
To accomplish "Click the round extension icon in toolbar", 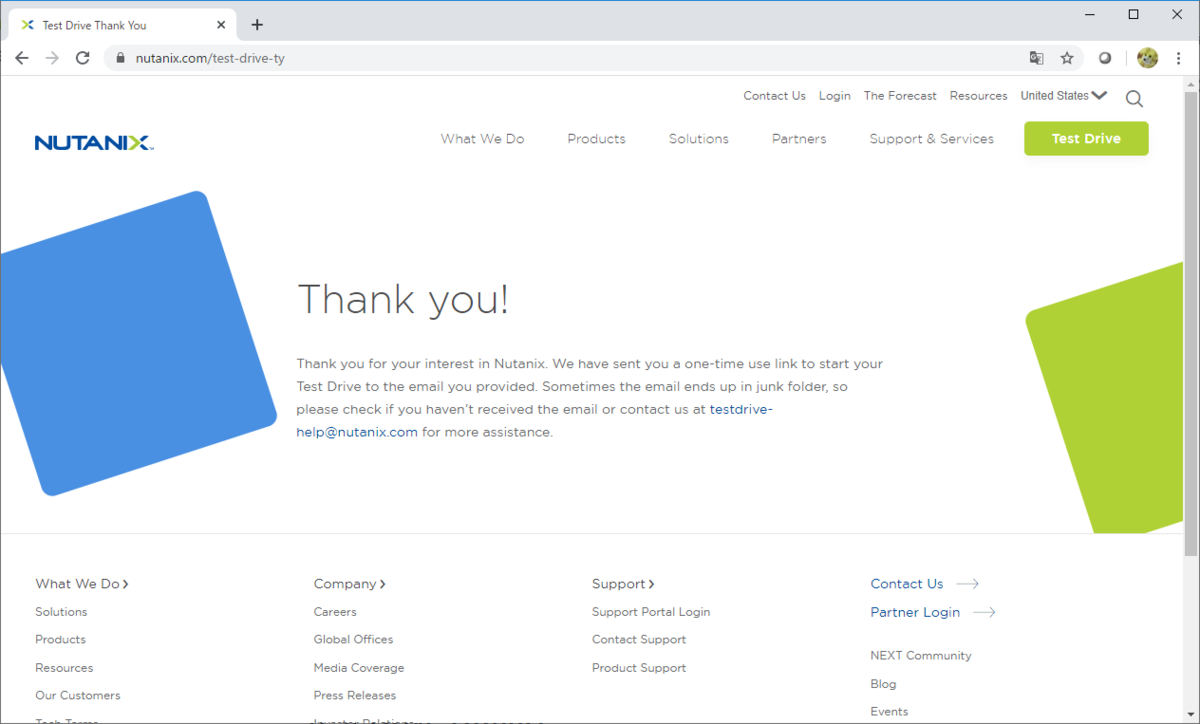I will click(1105, 58).
